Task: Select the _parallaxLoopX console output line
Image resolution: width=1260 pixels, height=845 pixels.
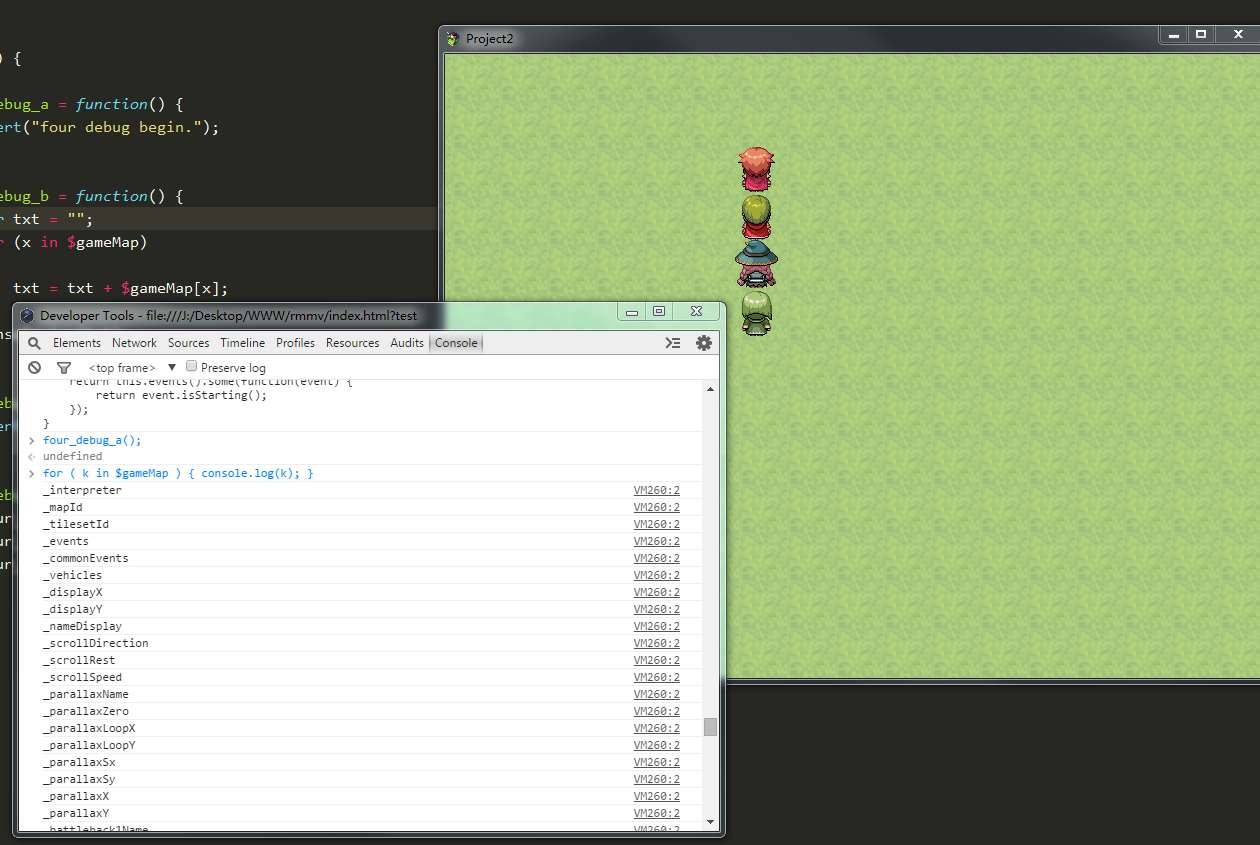Action: tap(361, 729)
